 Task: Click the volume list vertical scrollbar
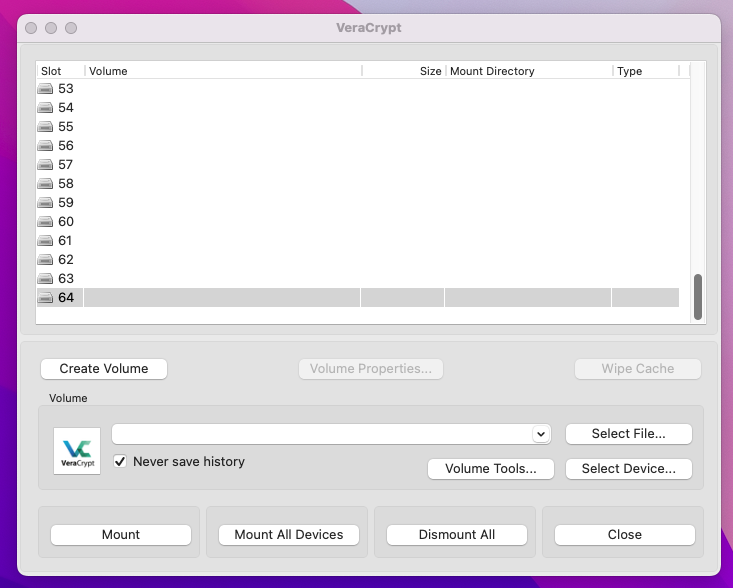click(x=698, y=296)
